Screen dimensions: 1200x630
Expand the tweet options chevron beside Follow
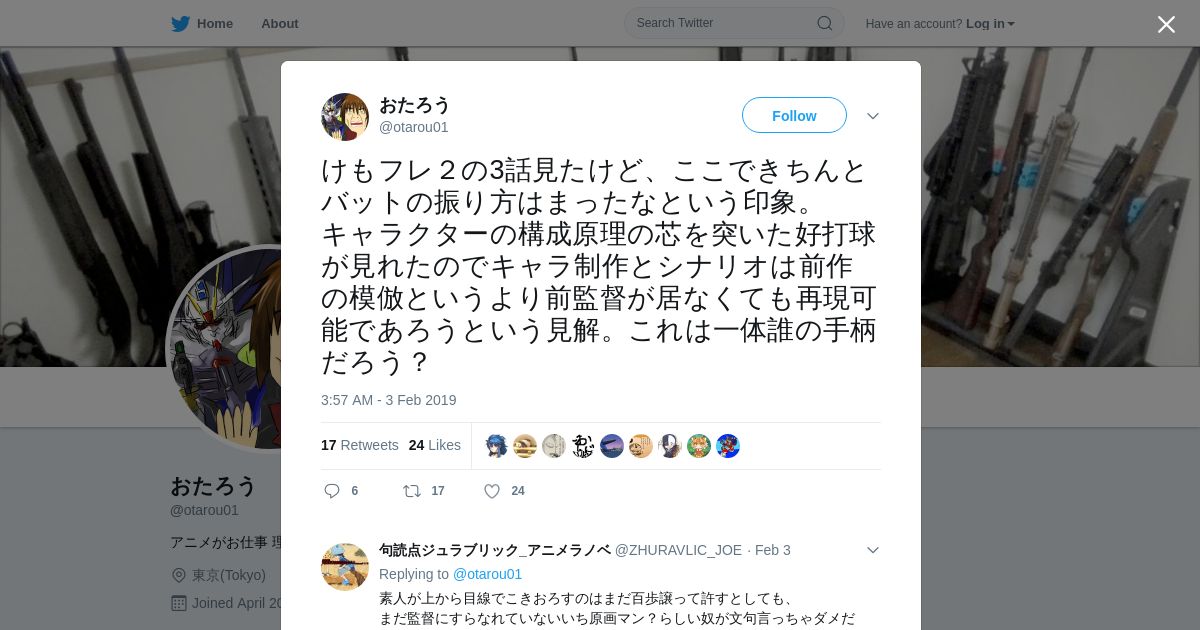click(x=873, y=116)
